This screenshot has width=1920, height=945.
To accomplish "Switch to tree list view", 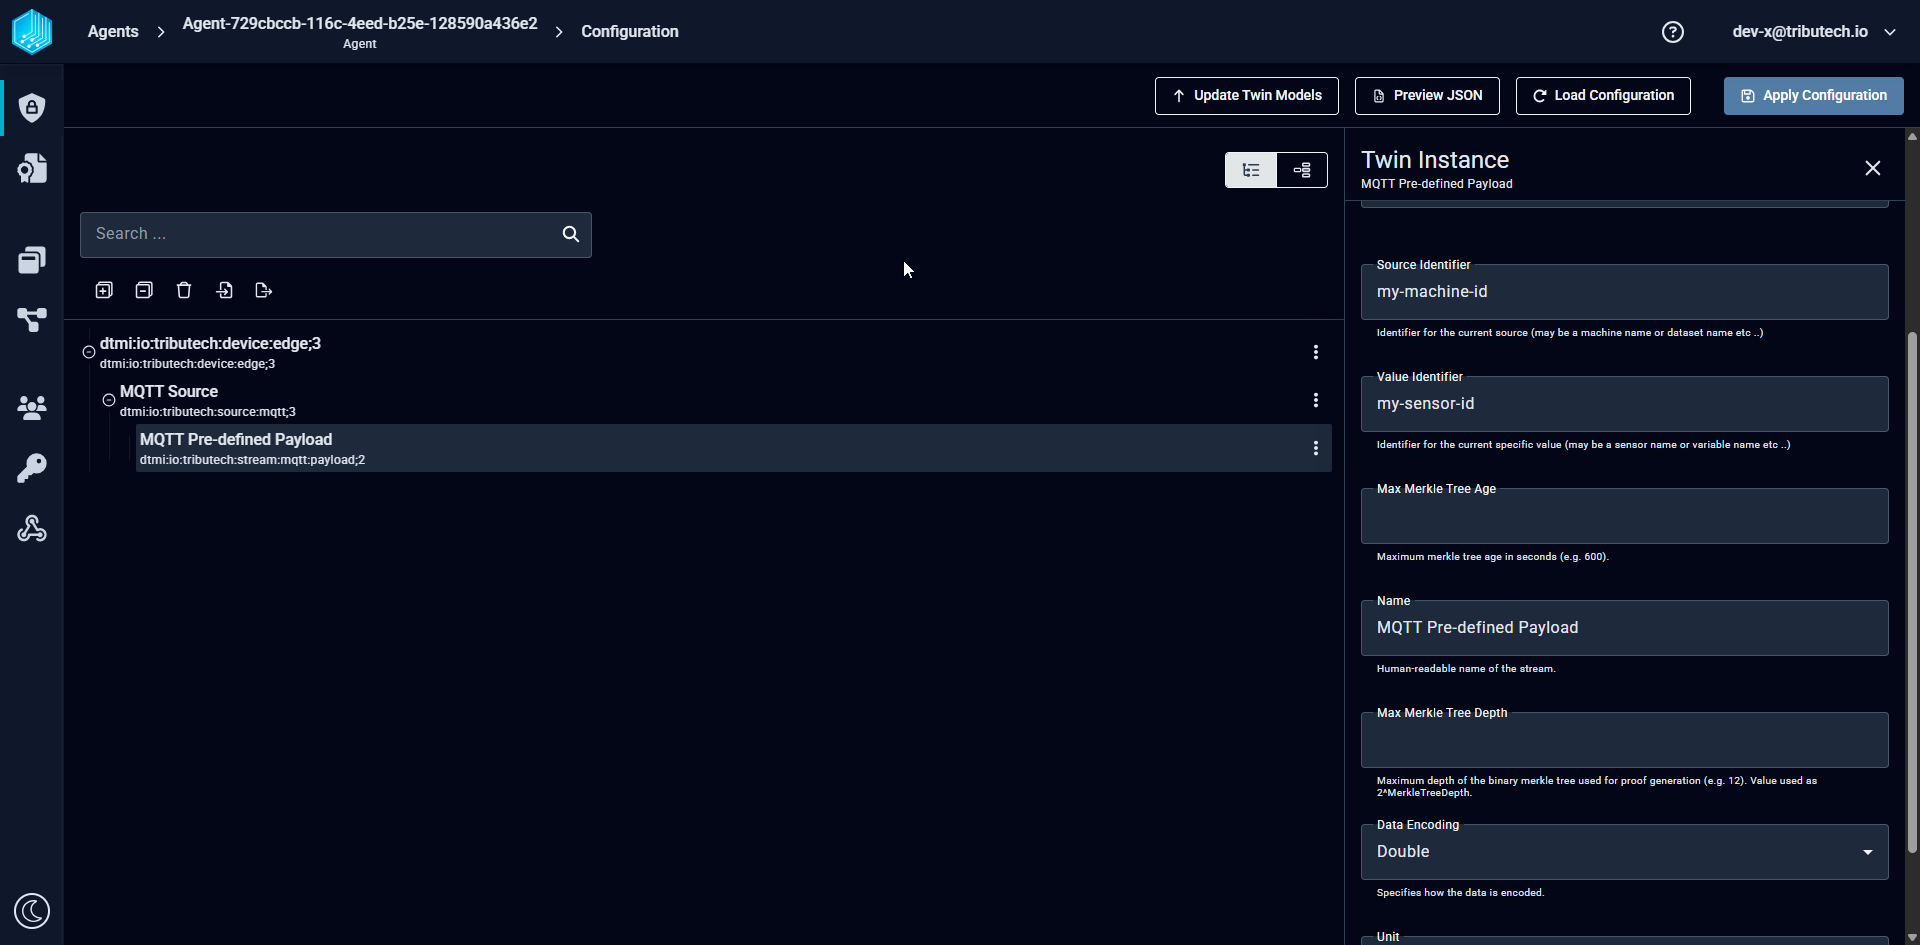I will 1251,170.
